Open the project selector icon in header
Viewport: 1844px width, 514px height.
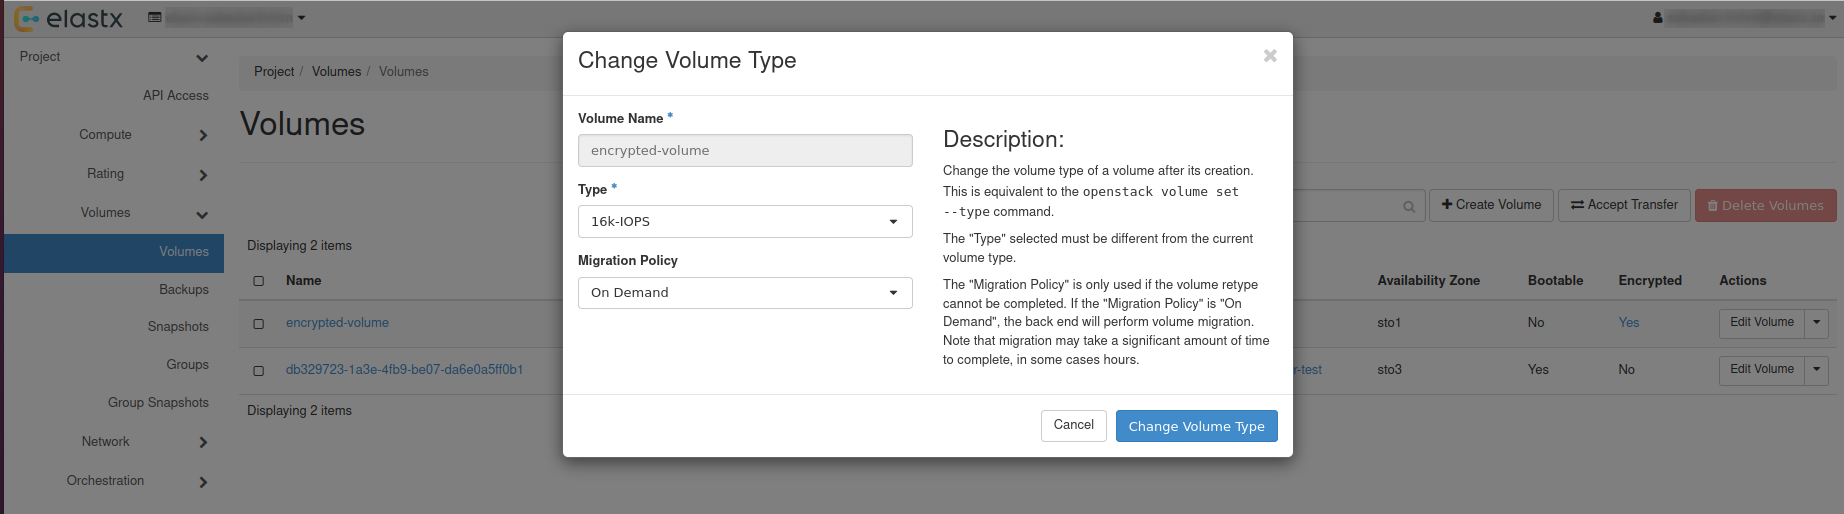pos(155,17)
